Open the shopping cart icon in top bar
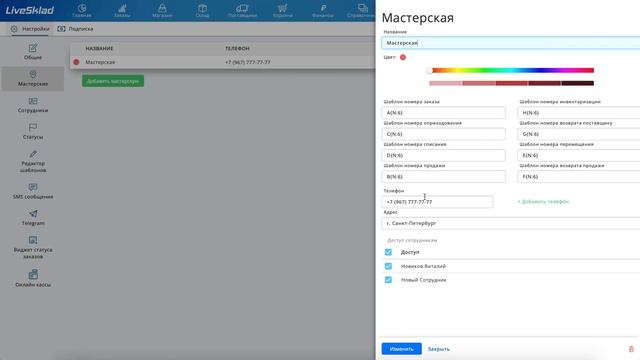The width and height of the screenshot is (640, 360). (x=282, y=11)
